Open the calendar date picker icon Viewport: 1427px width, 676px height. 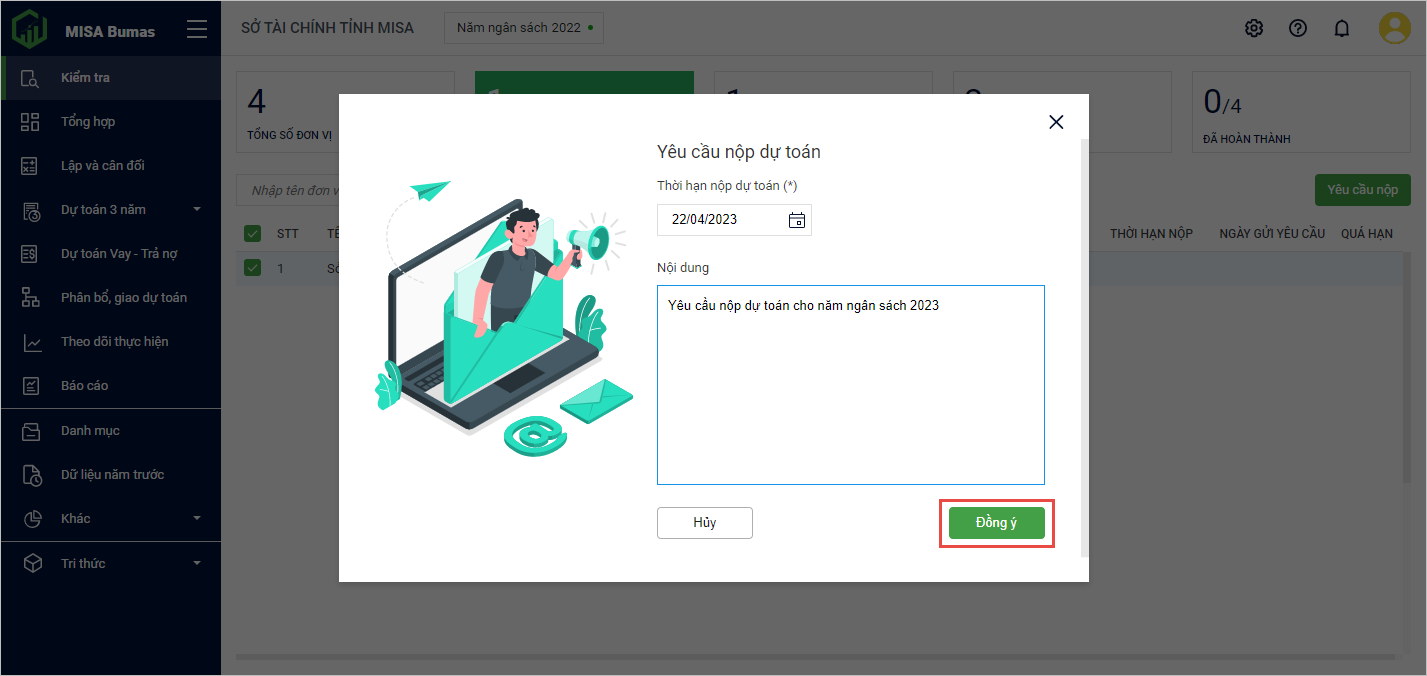coord(797,220)
